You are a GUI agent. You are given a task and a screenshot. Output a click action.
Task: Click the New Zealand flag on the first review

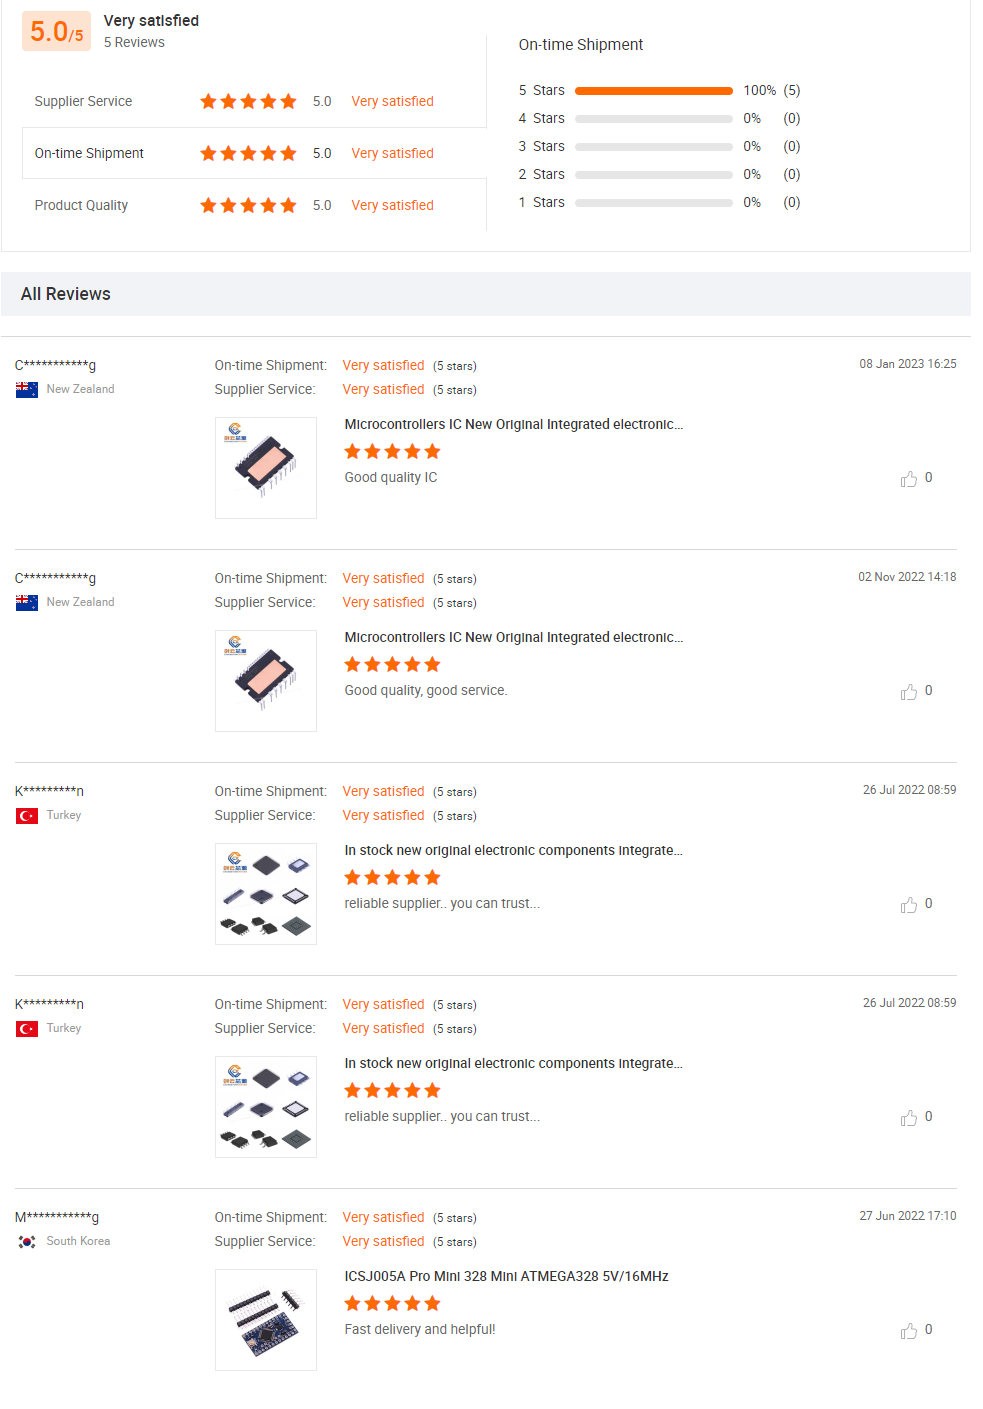coord(27,390)
